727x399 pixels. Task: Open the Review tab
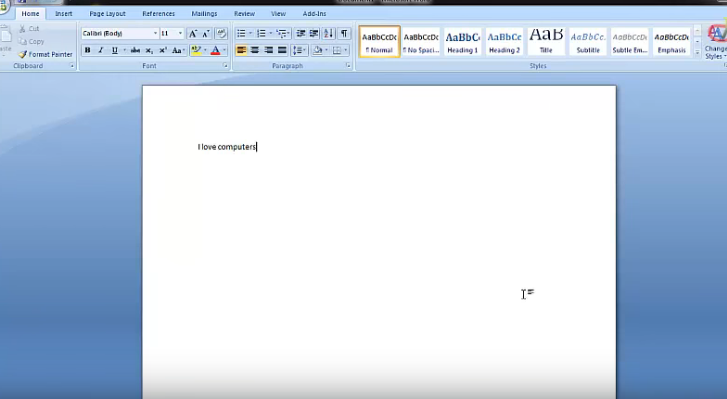click(x=244, y=14)
